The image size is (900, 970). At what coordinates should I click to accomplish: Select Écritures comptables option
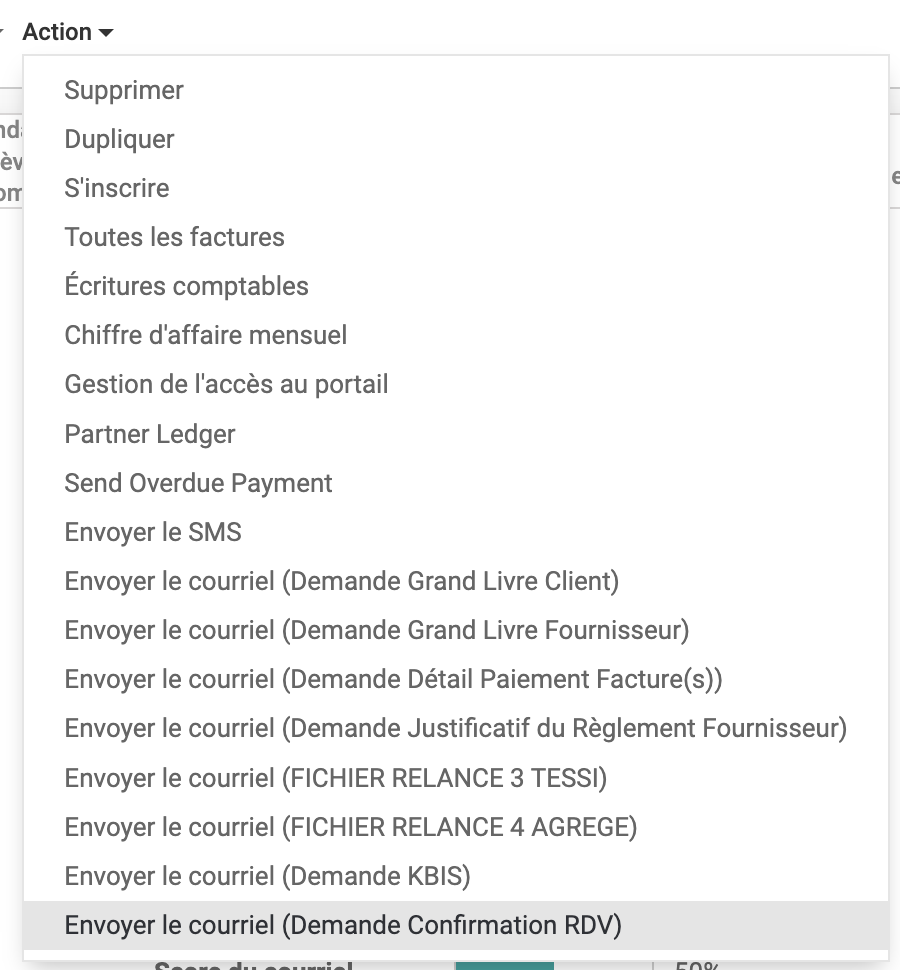pos(456,286)
